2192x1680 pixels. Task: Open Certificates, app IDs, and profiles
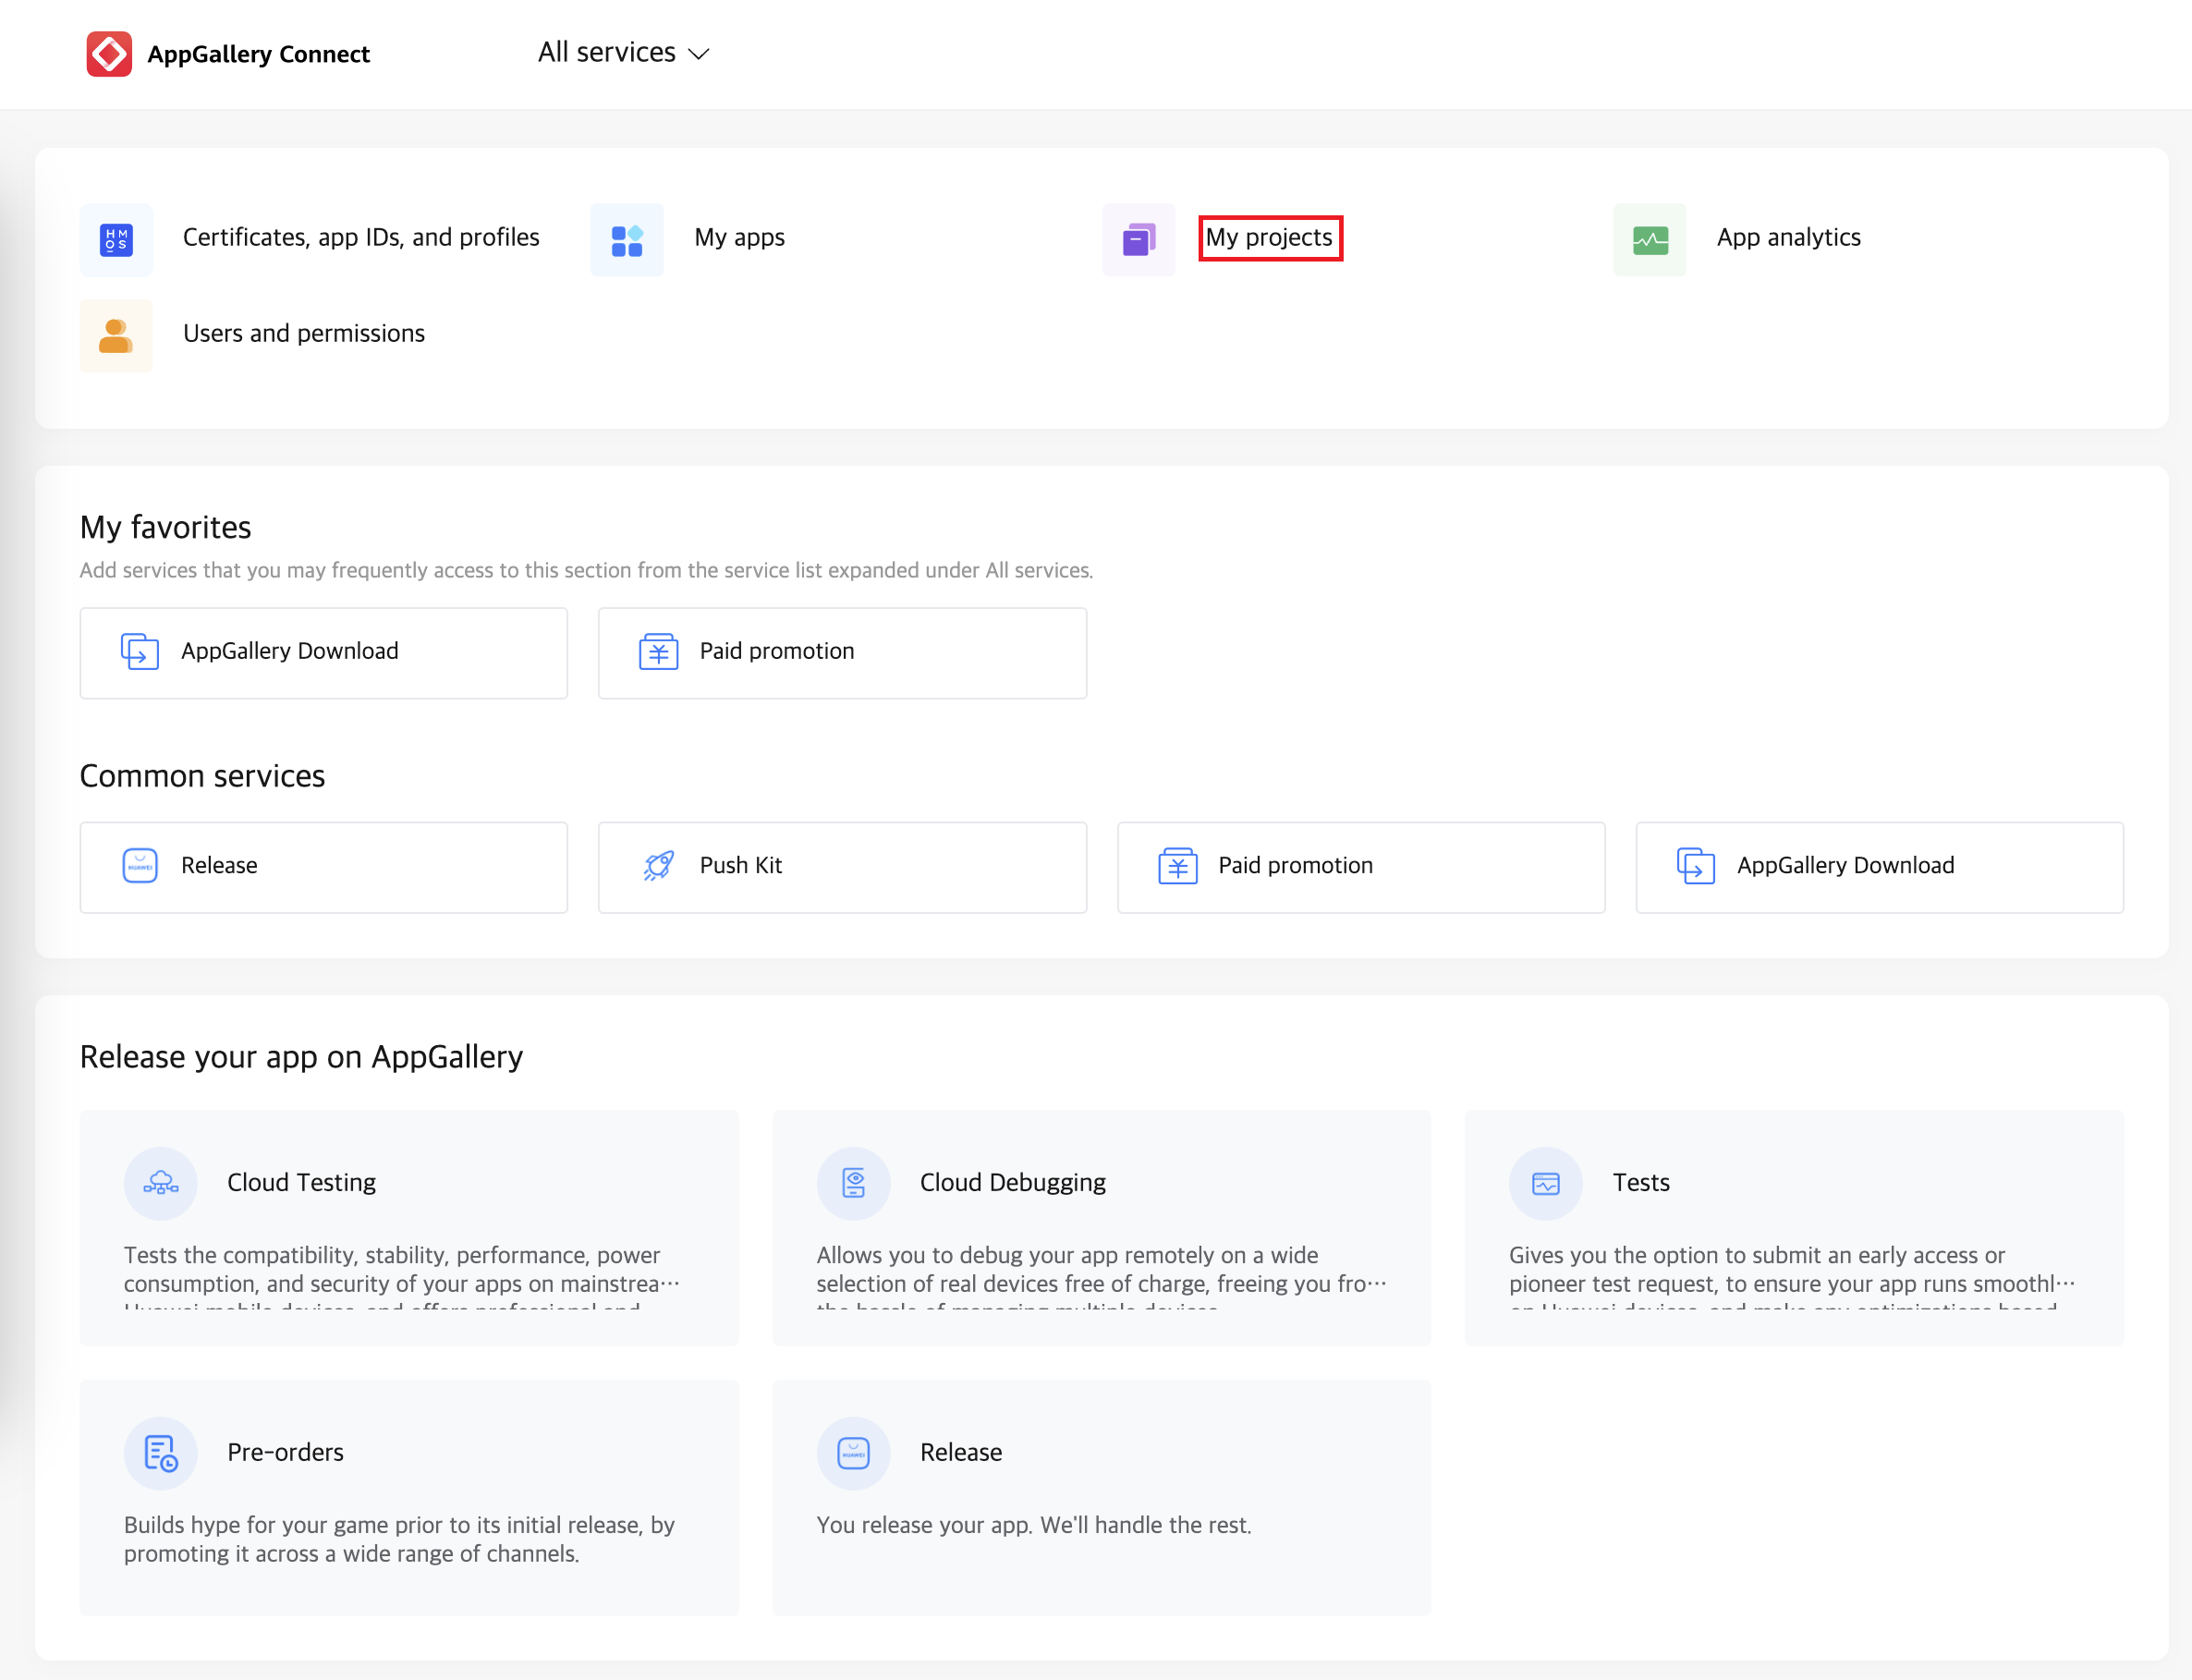361,238
